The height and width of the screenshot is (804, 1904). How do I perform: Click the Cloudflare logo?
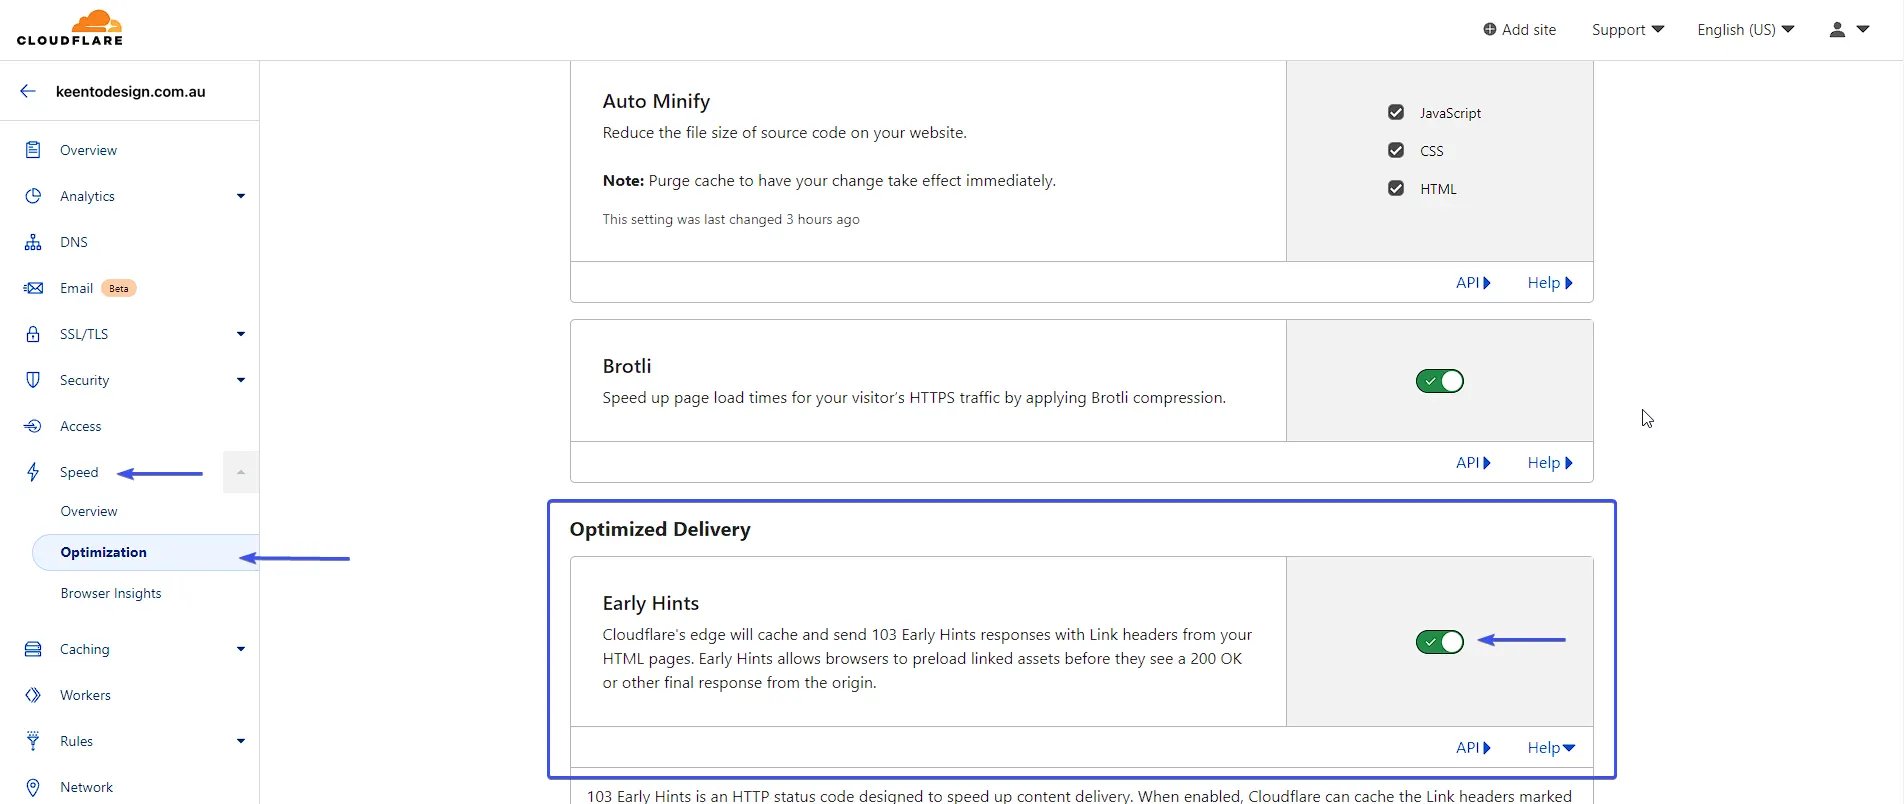(70, 28)
